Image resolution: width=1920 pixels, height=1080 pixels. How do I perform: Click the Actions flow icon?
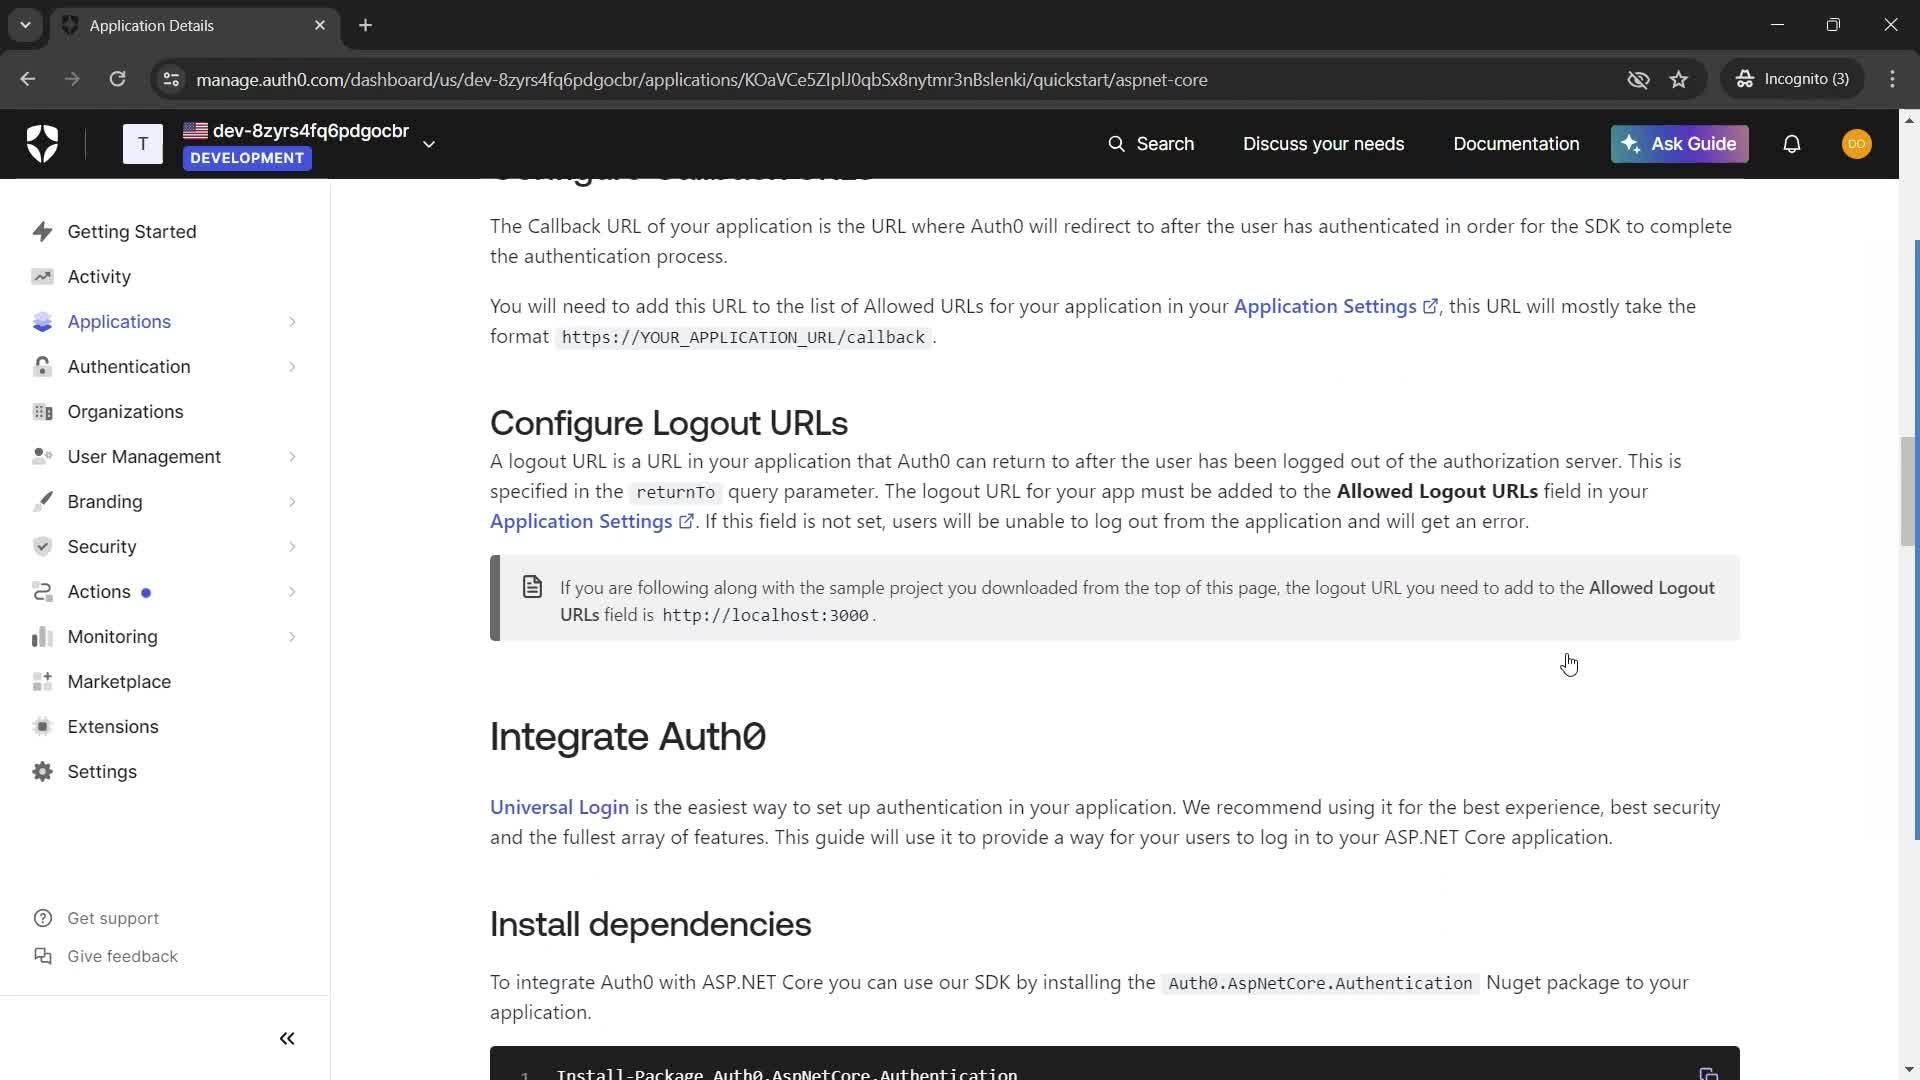click(42, 591)
